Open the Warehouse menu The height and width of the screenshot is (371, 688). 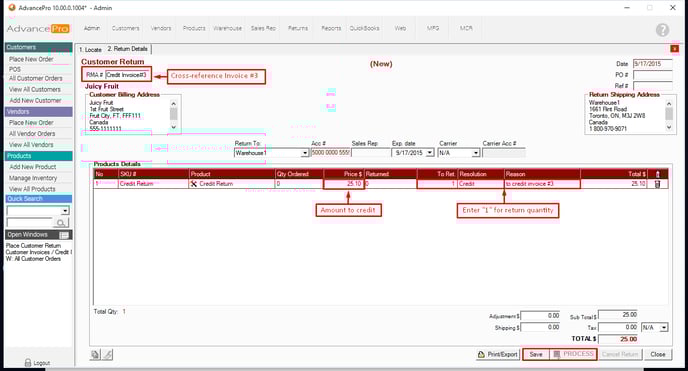[x=227, y=28]
